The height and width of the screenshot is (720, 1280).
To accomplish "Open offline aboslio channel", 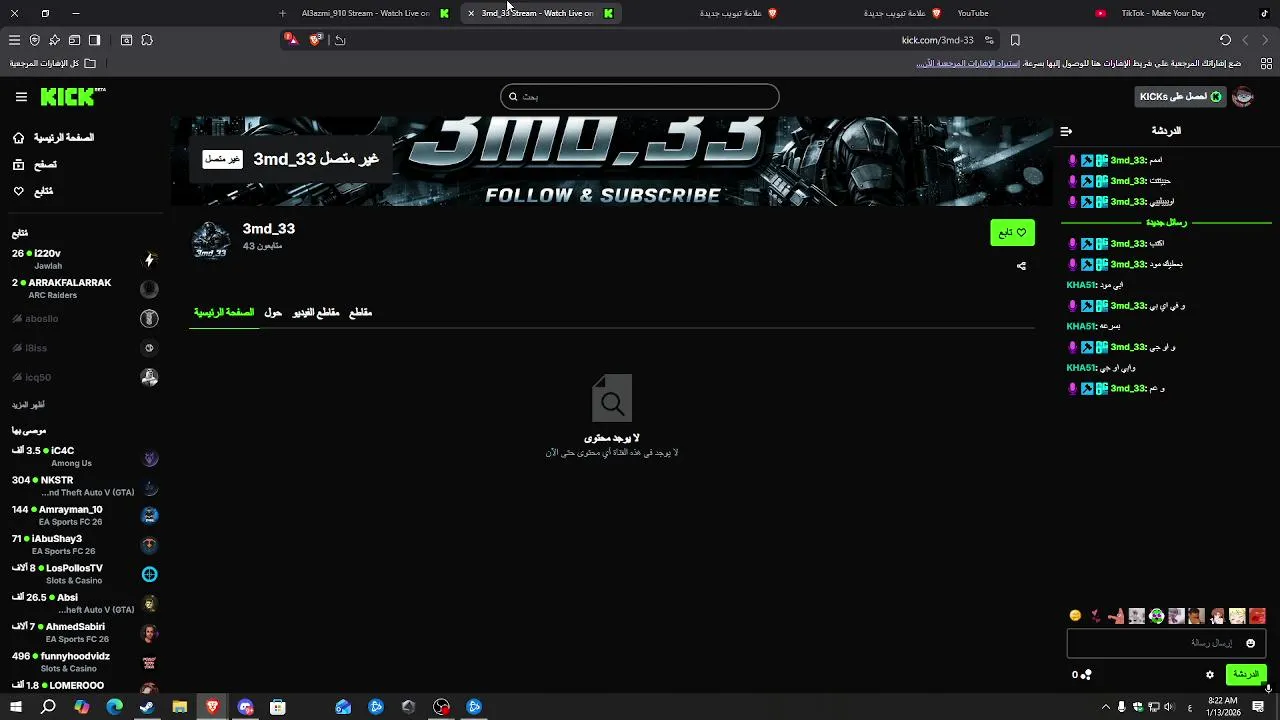I will (x=85, y=318).
